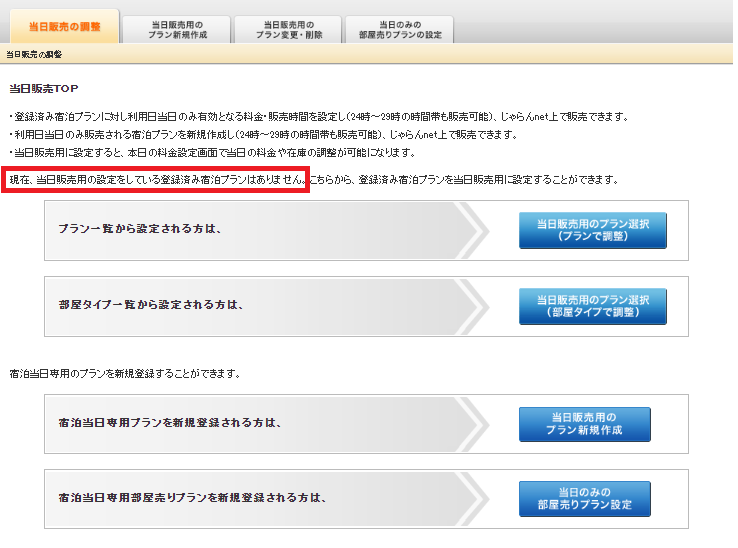Click the 宿泊当日専用のプランを新規登録 description text
This screenshot has width=738, height=548.
tap(125, 373)
